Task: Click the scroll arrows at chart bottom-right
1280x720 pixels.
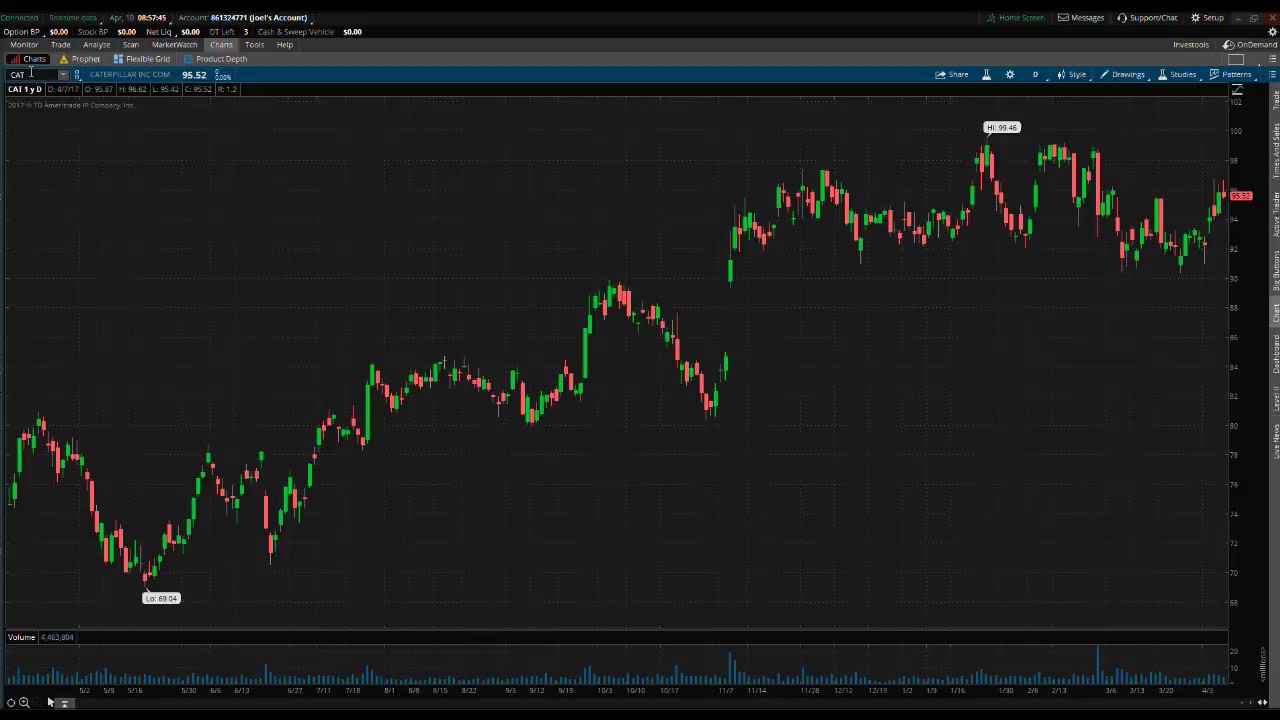Action: click(1262, 702)
